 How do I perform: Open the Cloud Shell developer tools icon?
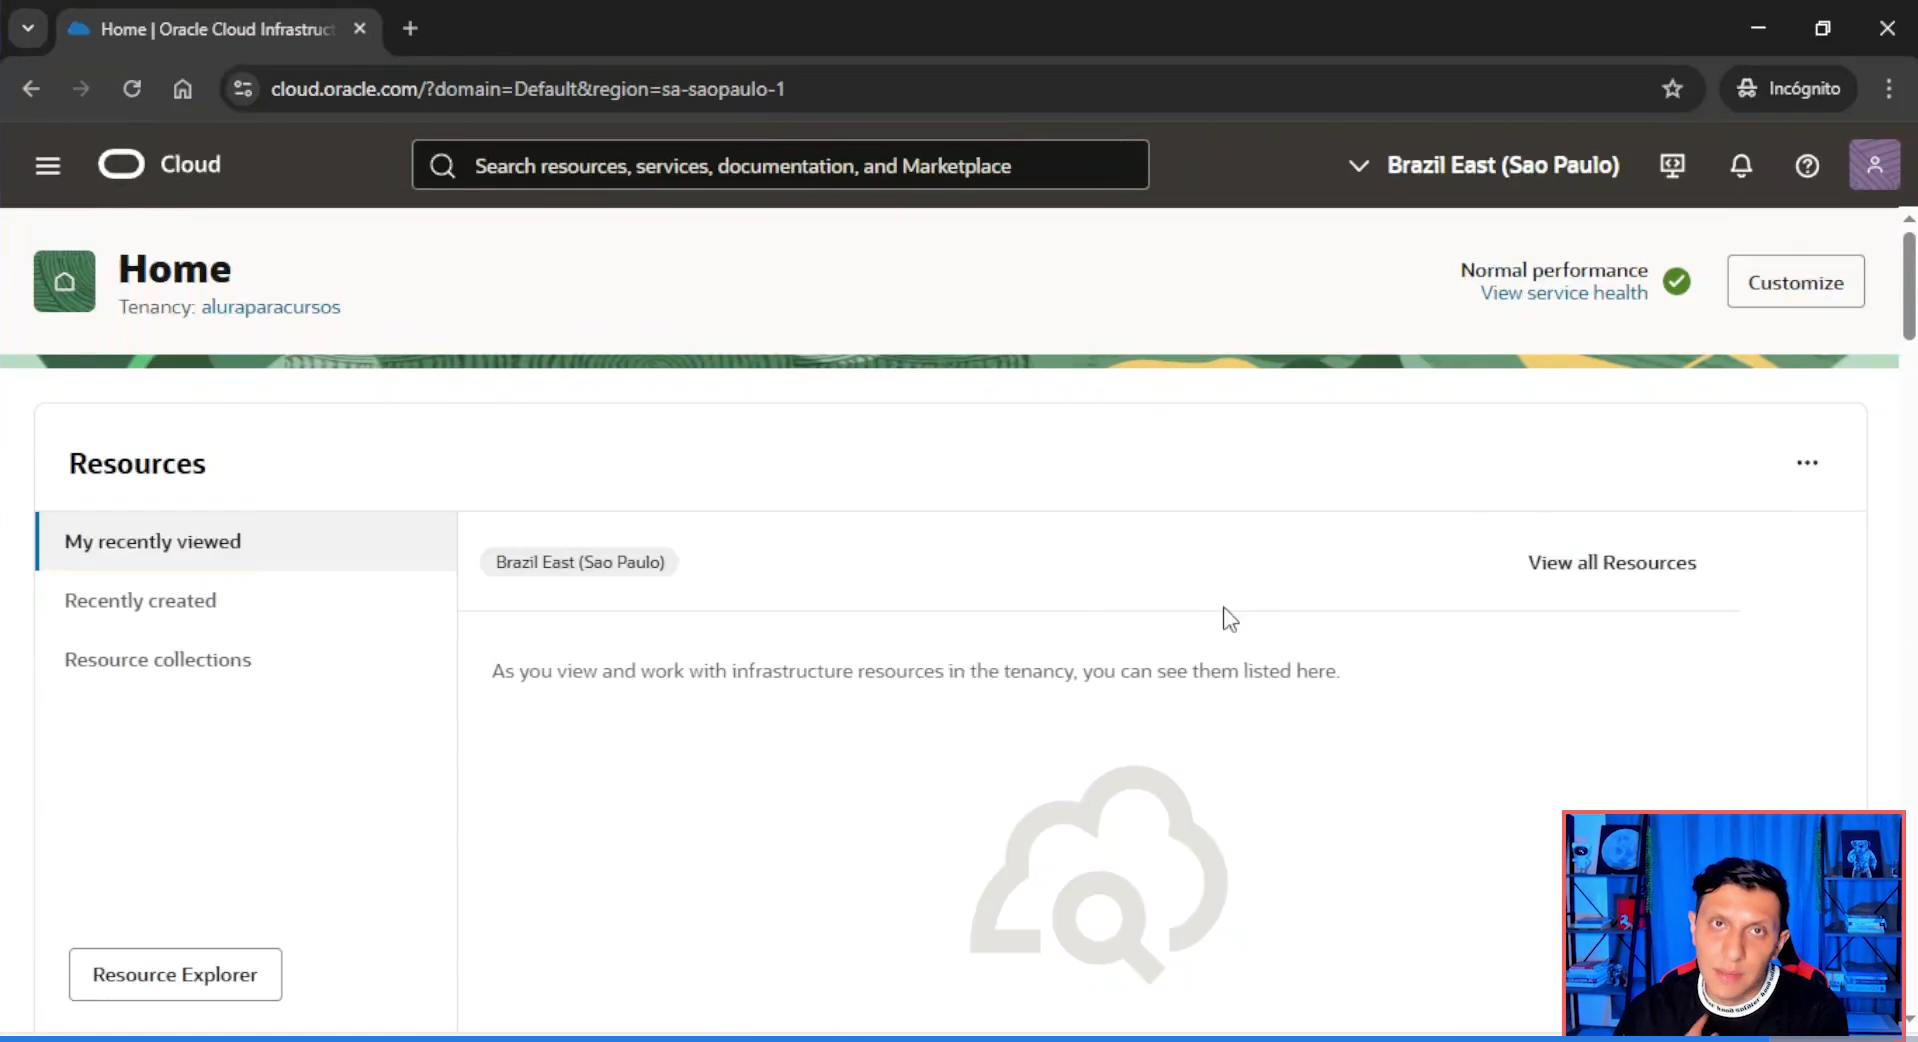[1672, 166]
